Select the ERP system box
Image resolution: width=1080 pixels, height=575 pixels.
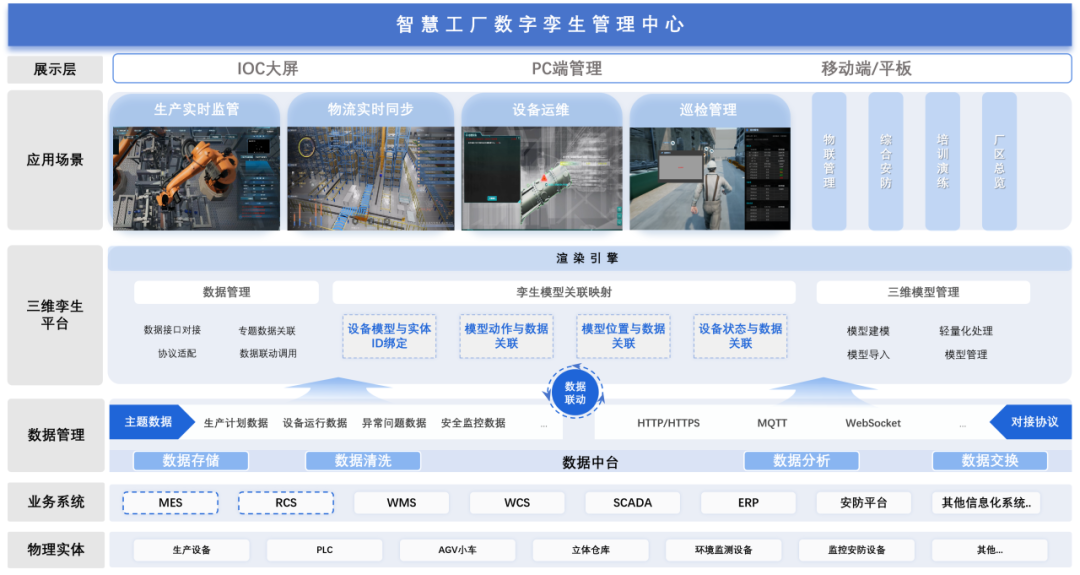tap(748, 503)
